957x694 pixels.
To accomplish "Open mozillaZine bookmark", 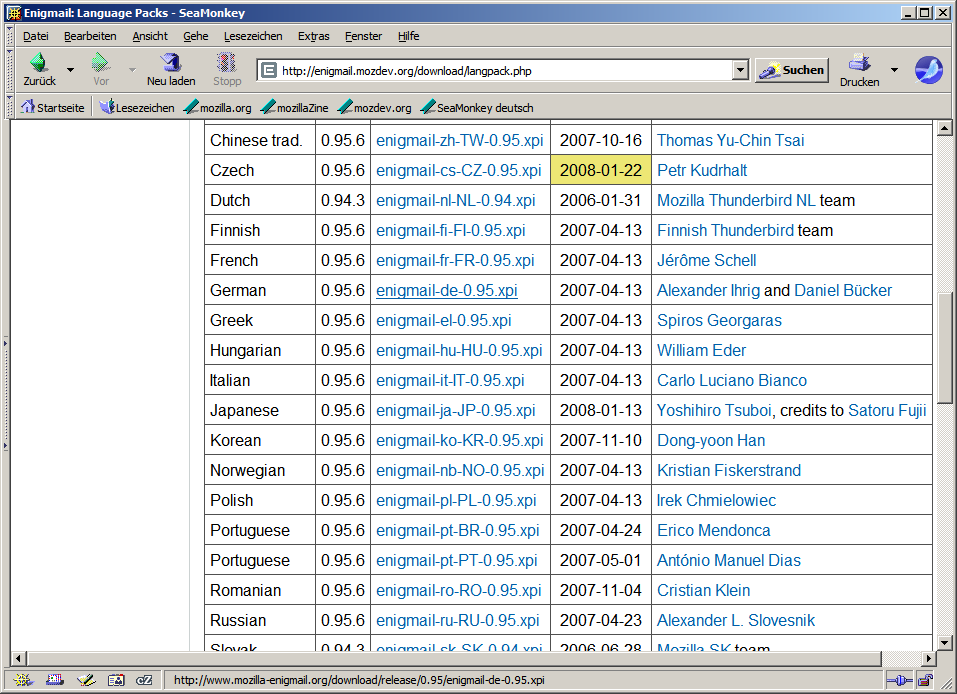I will (x=294, y=107).
